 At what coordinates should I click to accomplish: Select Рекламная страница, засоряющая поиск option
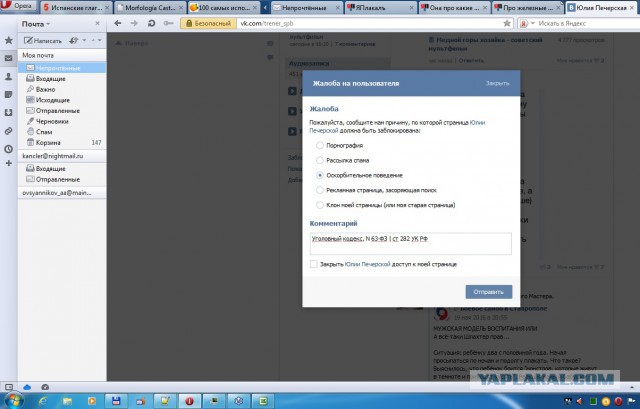pos(320,190)
